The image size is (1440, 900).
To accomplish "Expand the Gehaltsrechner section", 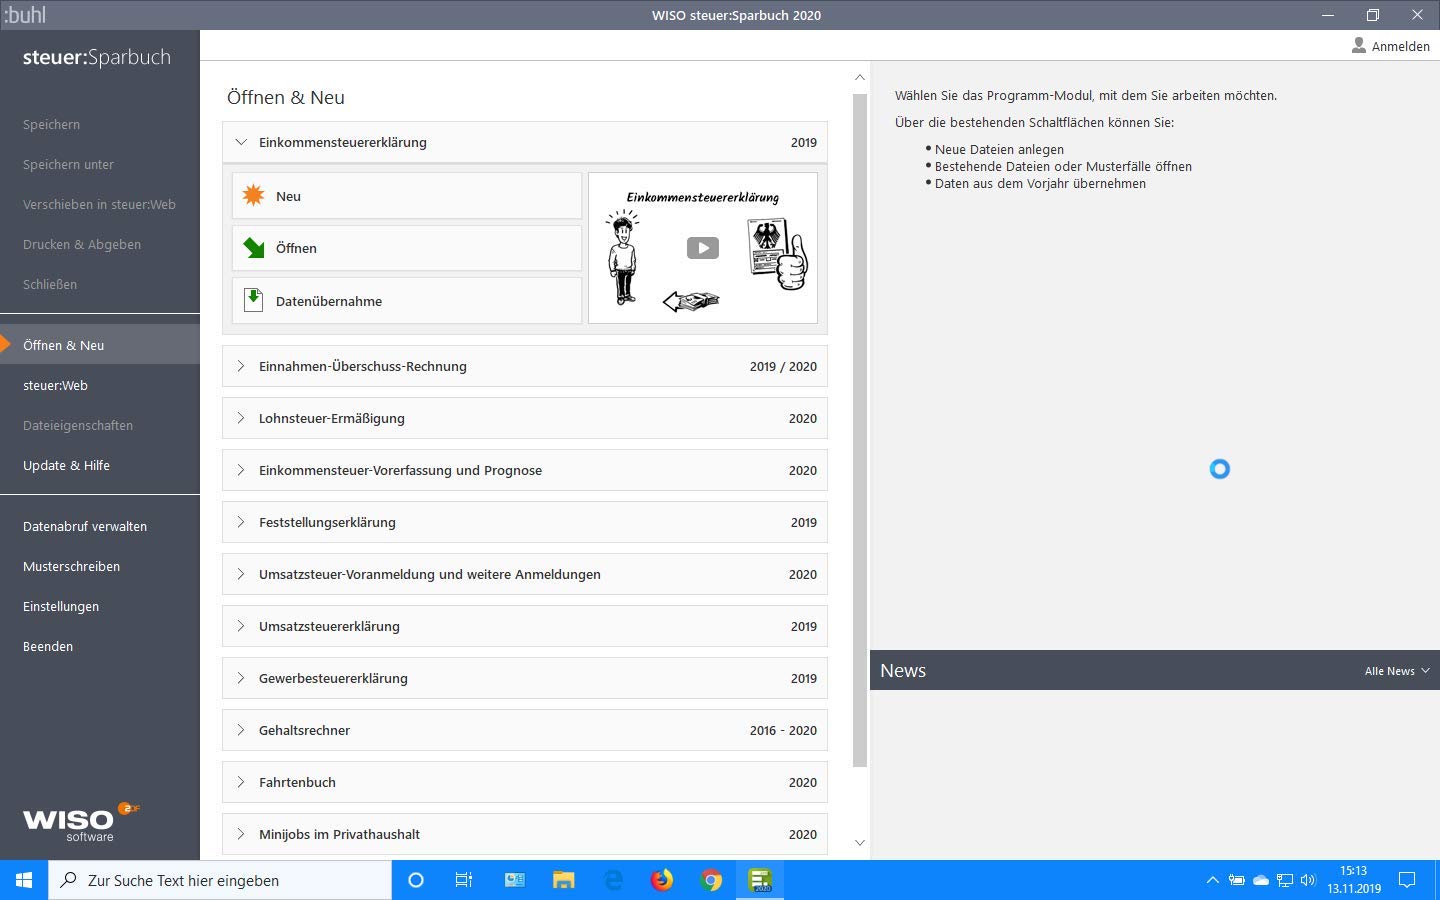I will (x=525, y=730).
